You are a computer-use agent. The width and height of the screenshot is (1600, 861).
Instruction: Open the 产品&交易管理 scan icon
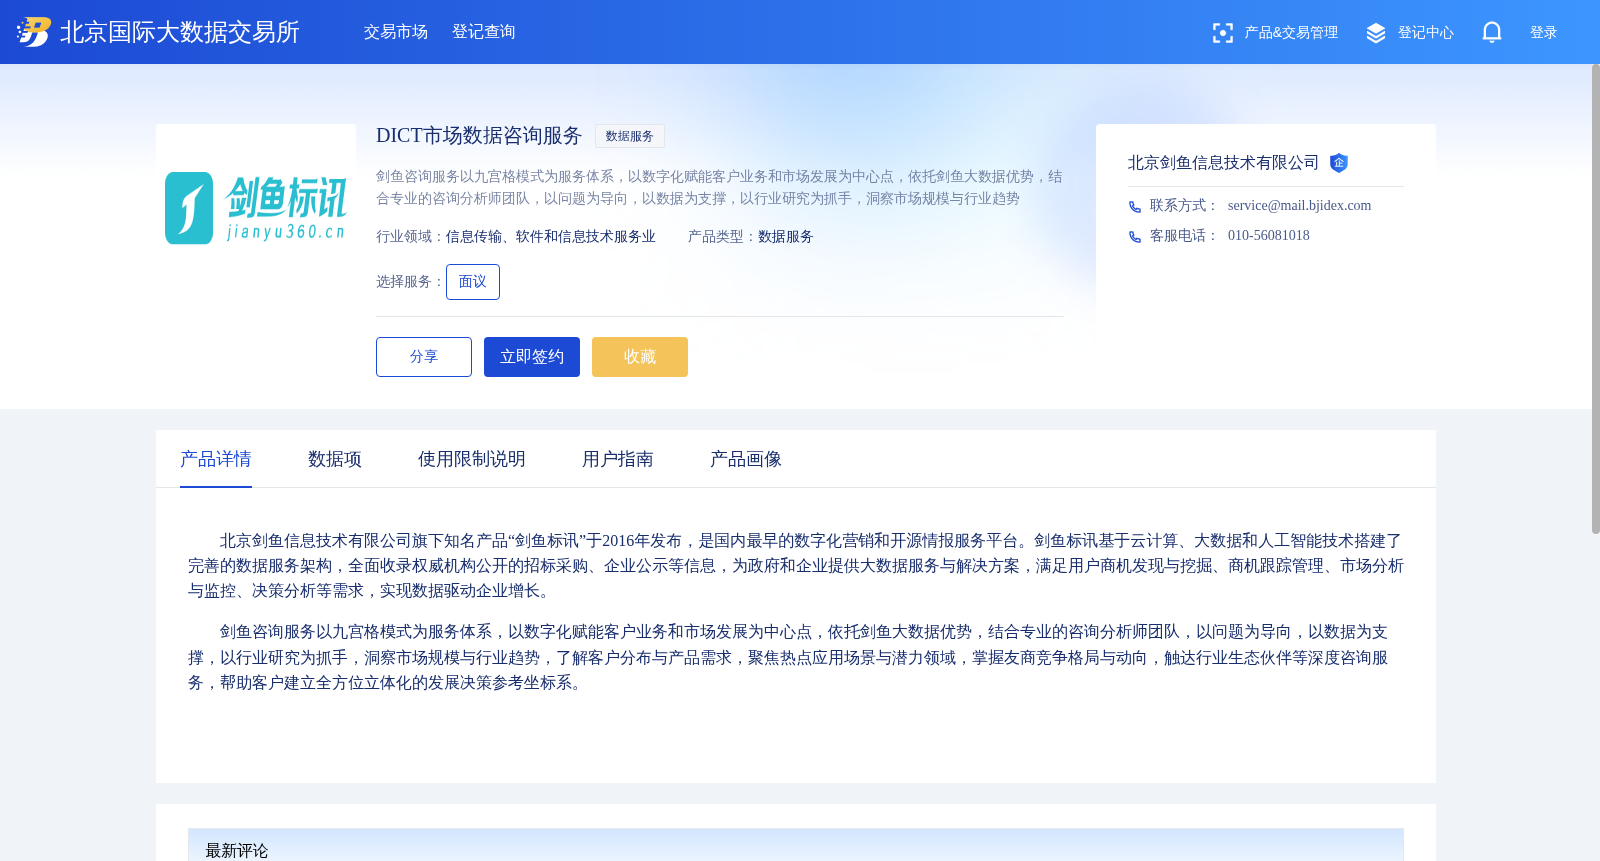[x=1222, y=33]
